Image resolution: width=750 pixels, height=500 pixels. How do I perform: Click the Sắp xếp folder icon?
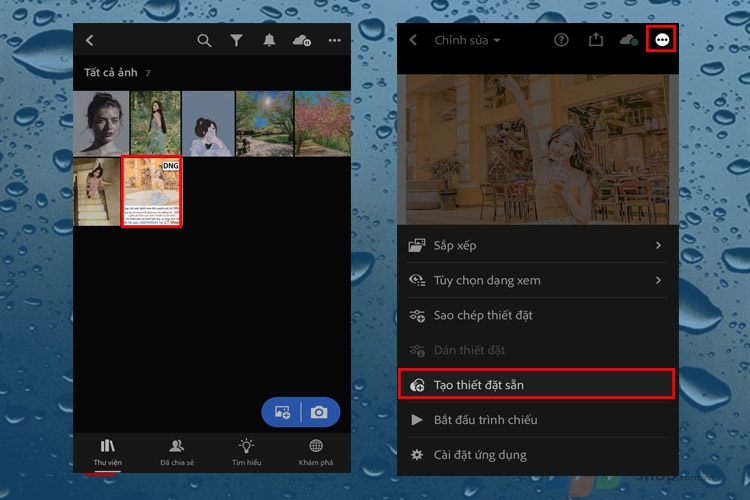pyautogui.click(x=417, y=245)
